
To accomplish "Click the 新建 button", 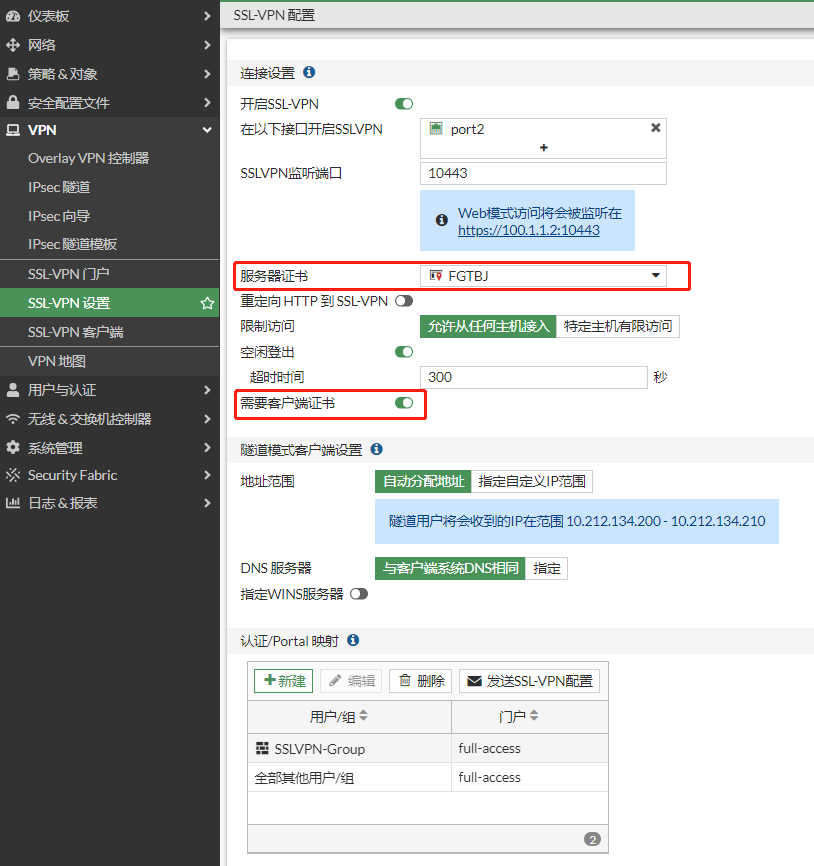I will coord(283,681).
